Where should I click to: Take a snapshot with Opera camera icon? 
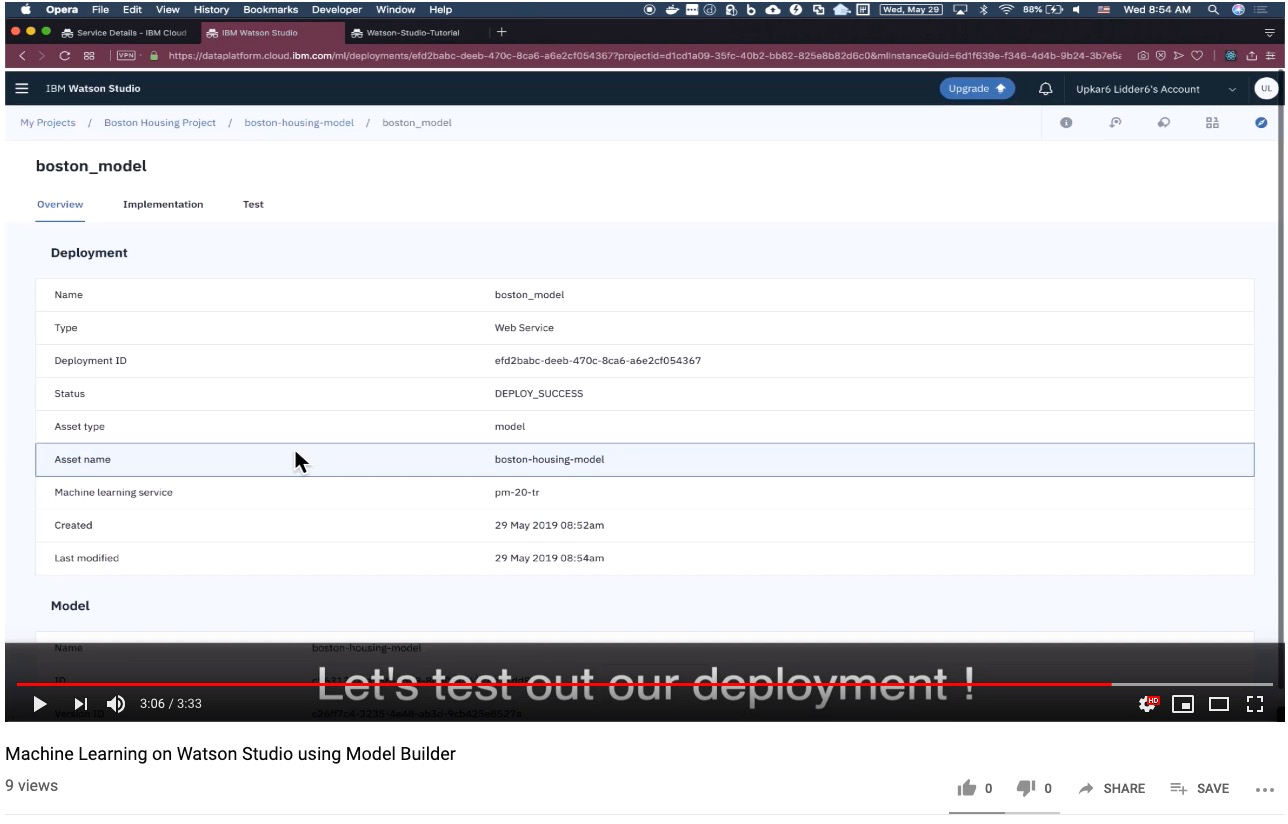point(1142,56)
